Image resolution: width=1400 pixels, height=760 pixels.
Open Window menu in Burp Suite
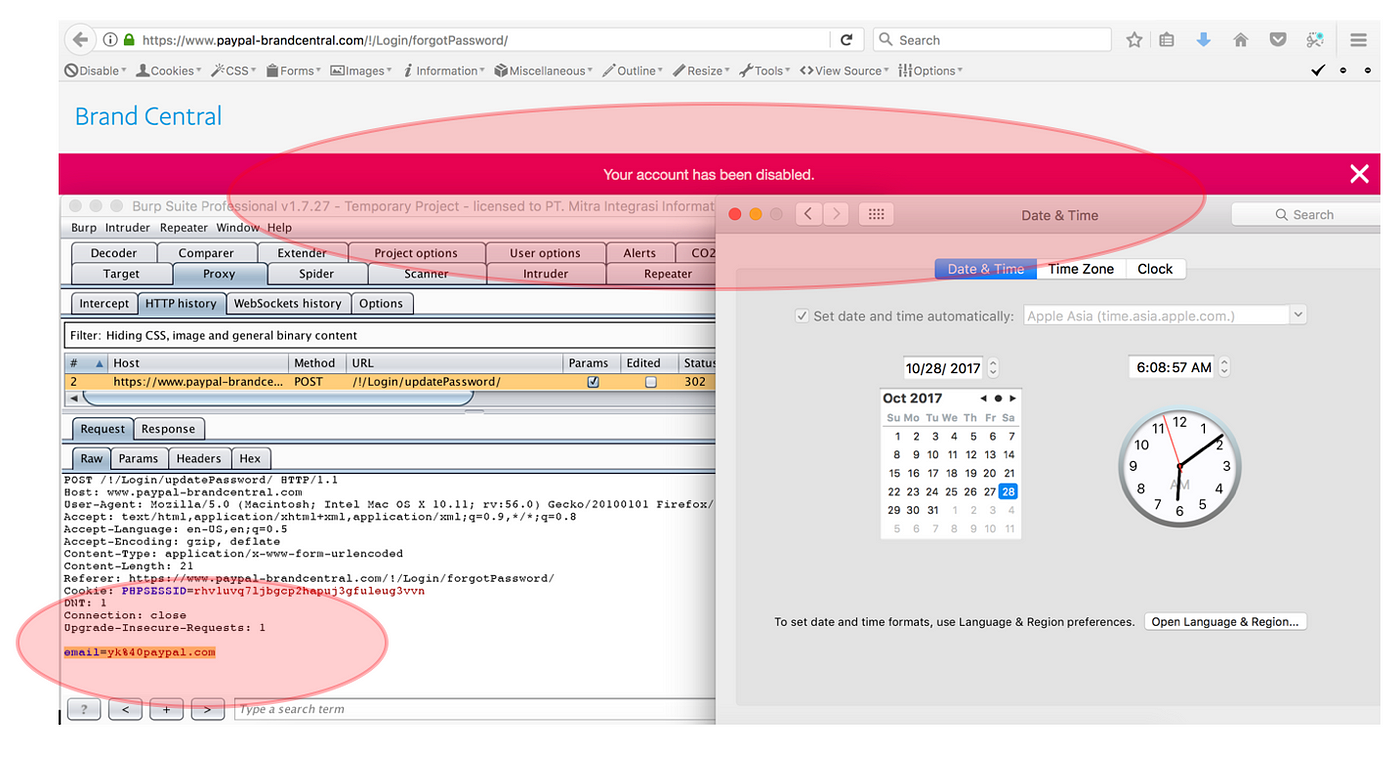(238, 228)
